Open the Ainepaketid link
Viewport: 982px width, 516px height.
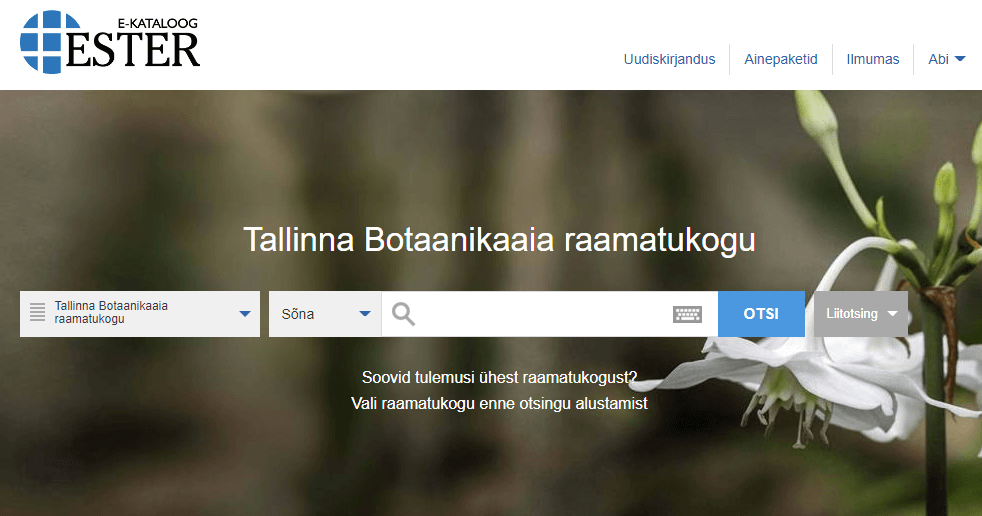point(780,59)
